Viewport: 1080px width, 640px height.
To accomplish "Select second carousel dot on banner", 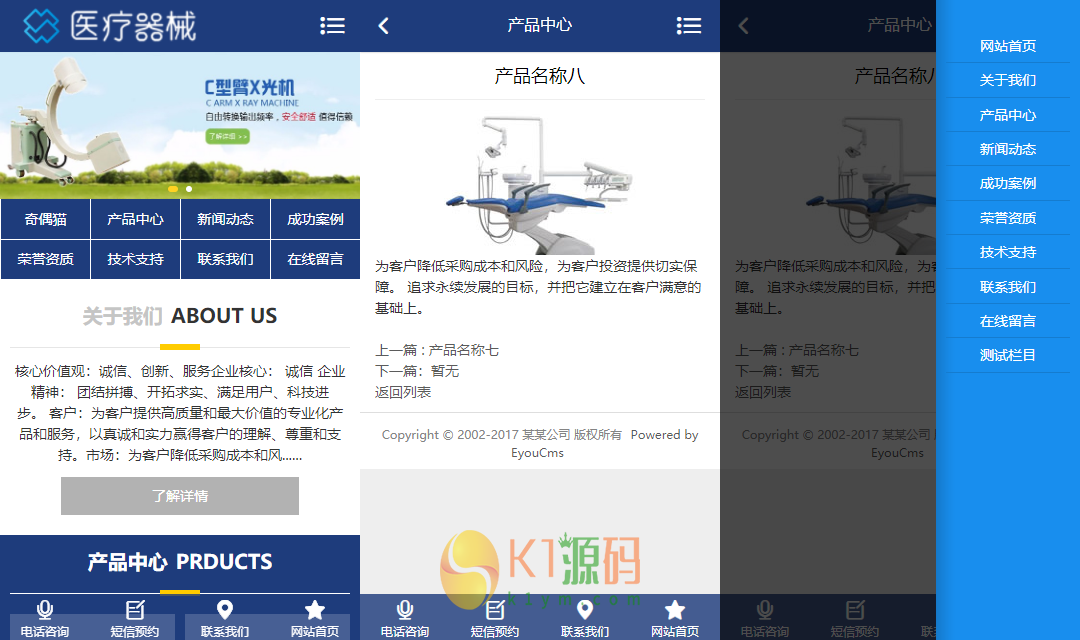I will (x=189, y=189).
